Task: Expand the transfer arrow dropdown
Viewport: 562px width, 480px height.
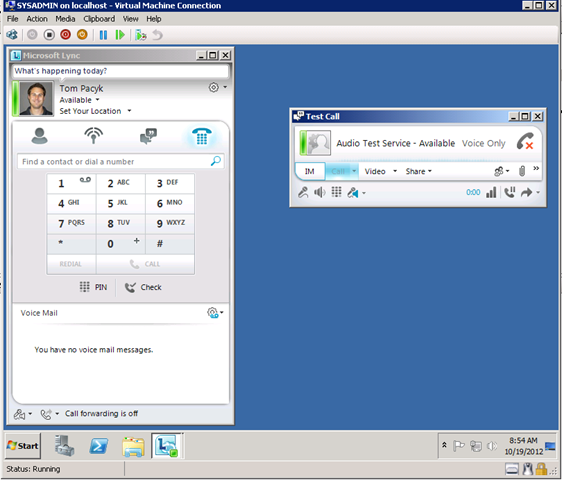Action: coord(538,193)
